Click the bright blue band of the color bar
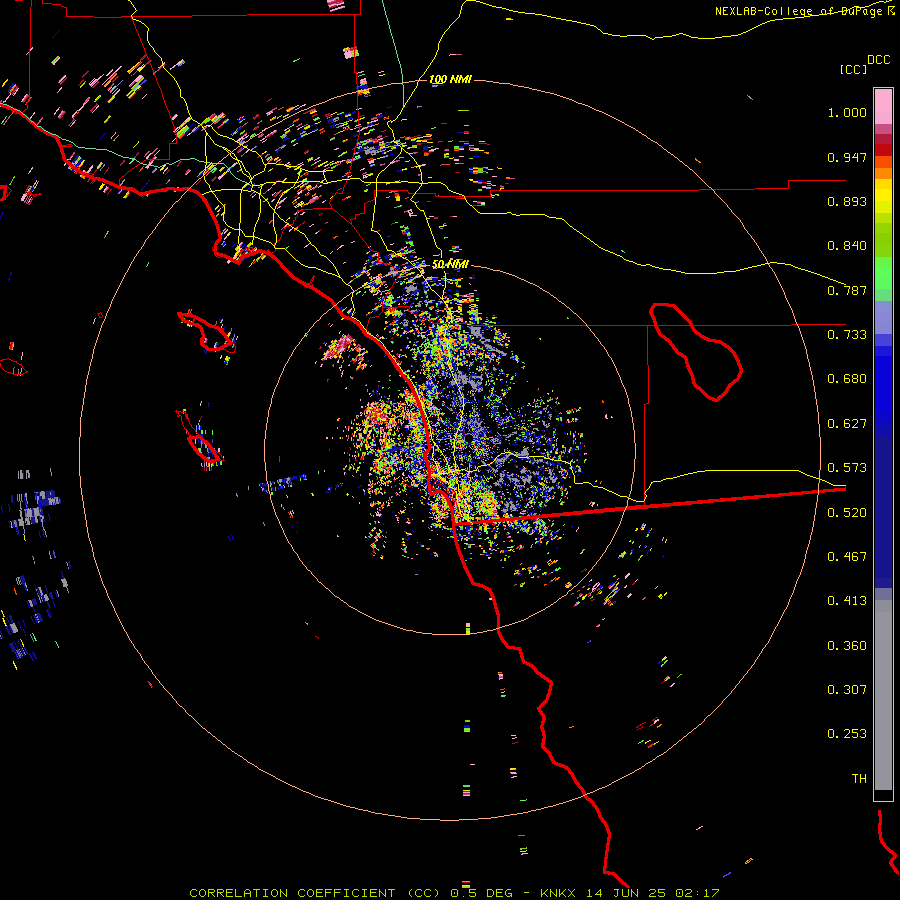The height and width of the screenshot is (900, 900). click(883, 385)
